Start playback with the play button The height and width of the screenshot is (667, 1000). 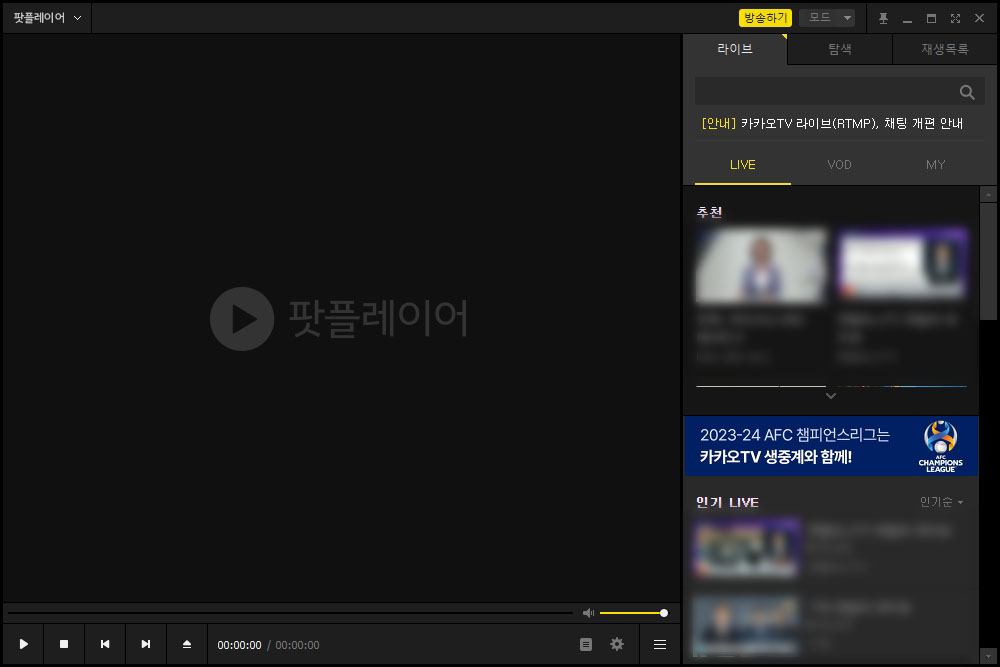(24, 644)
